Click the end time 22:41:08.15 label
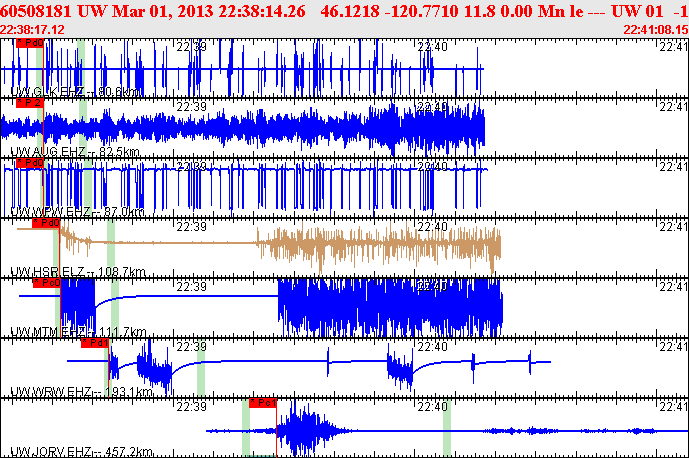 click(656, 30)
